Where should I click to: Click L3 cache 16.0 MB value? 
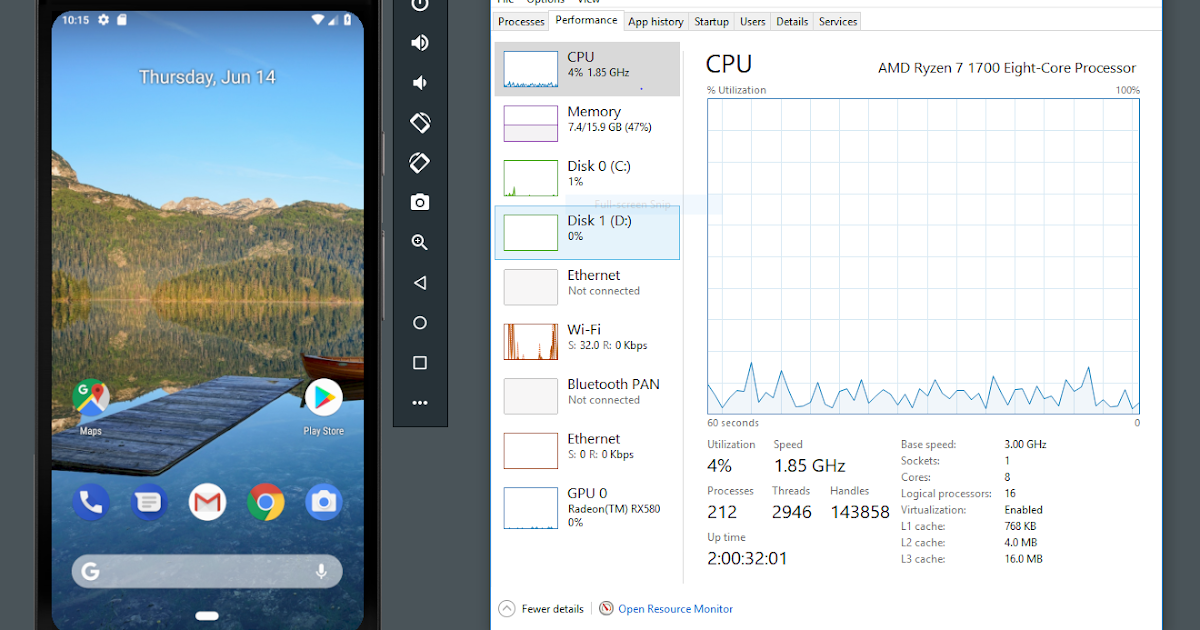pyautogui.click(x=1023, y=559)
